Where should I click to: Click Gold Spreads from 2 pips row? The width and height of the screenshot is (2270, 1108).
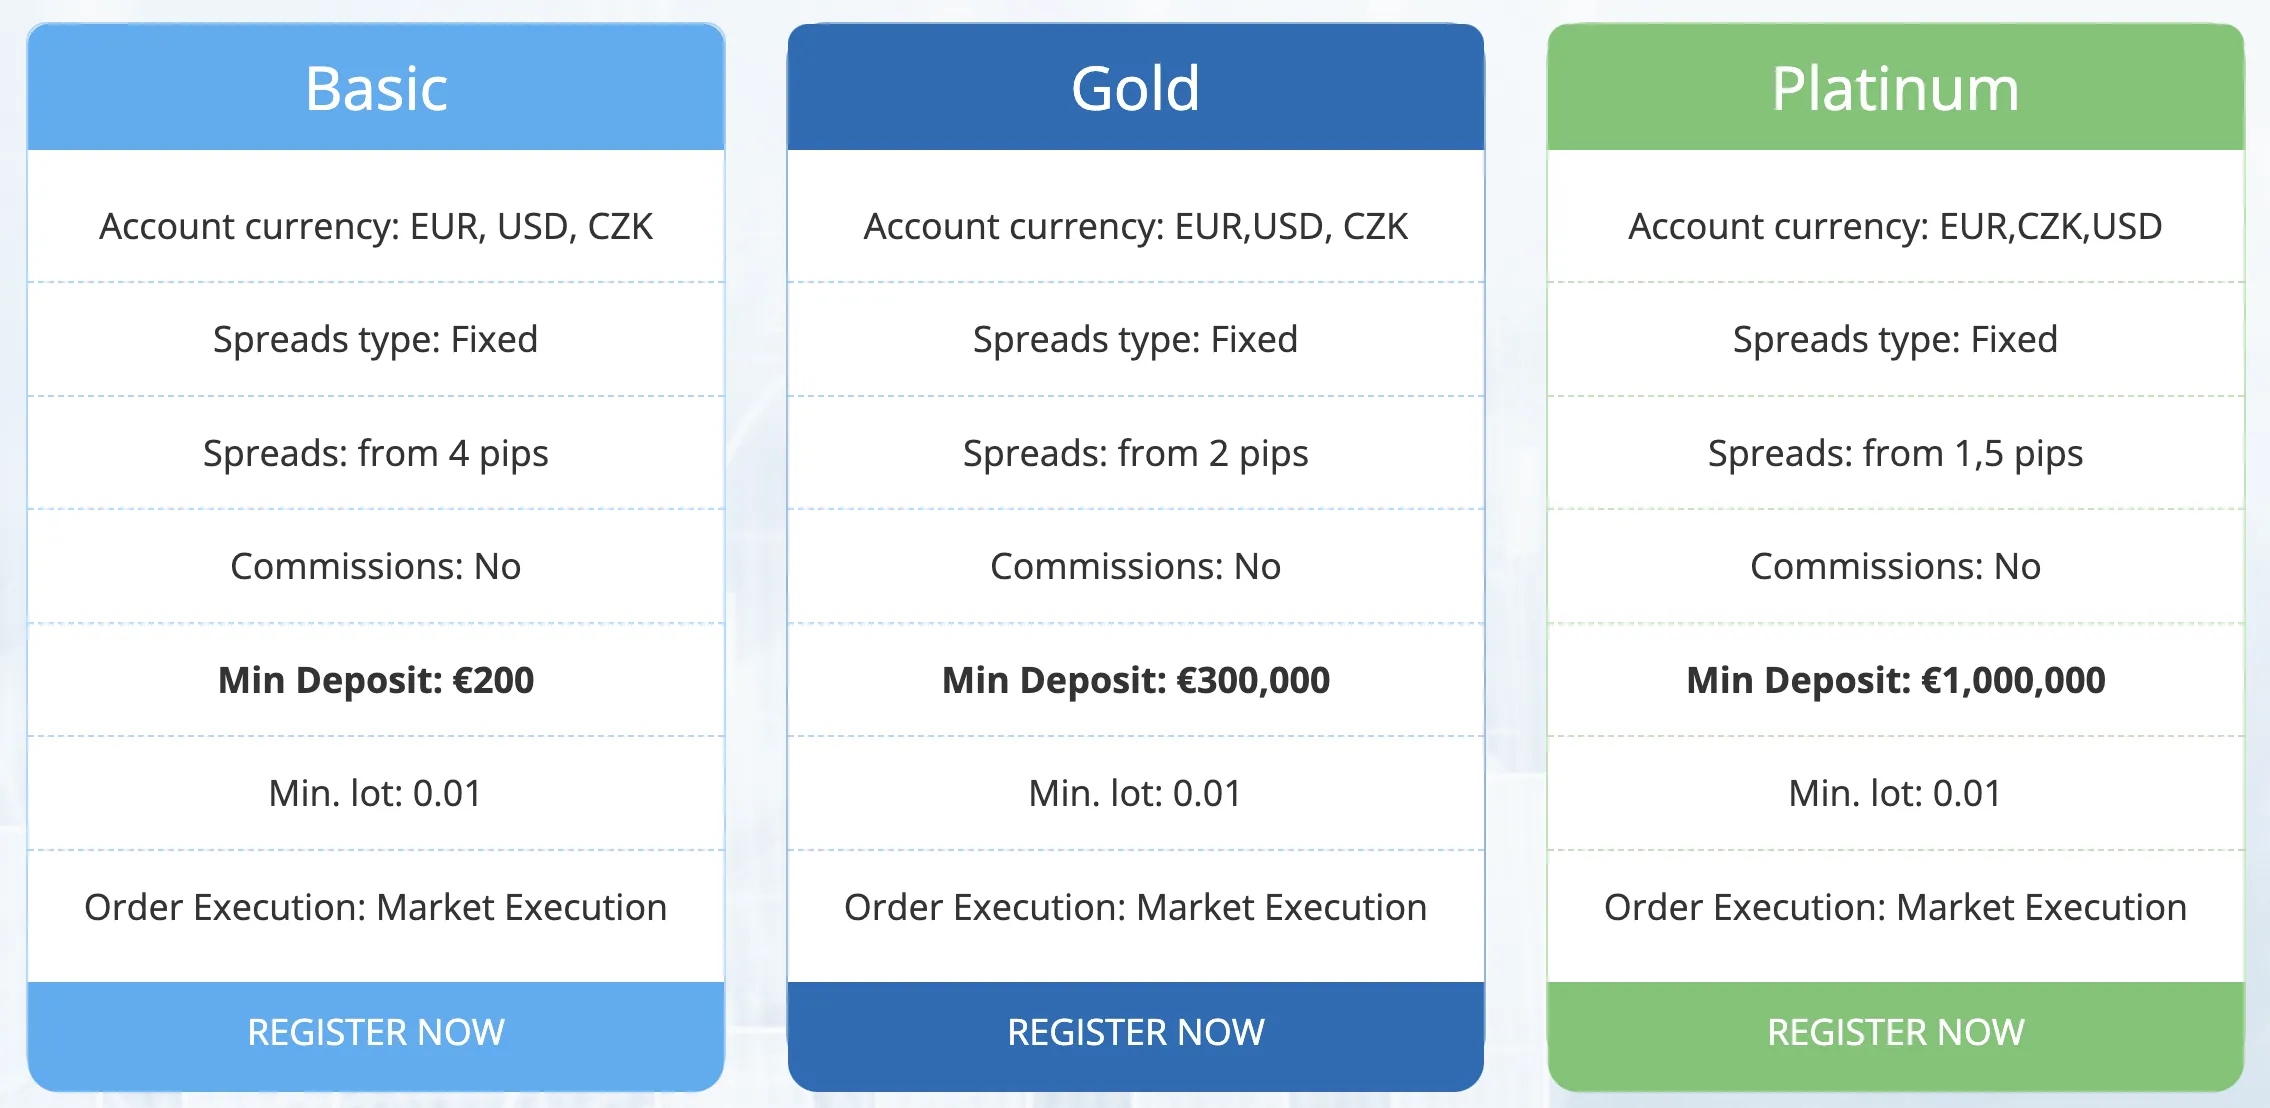point(1136,453)
